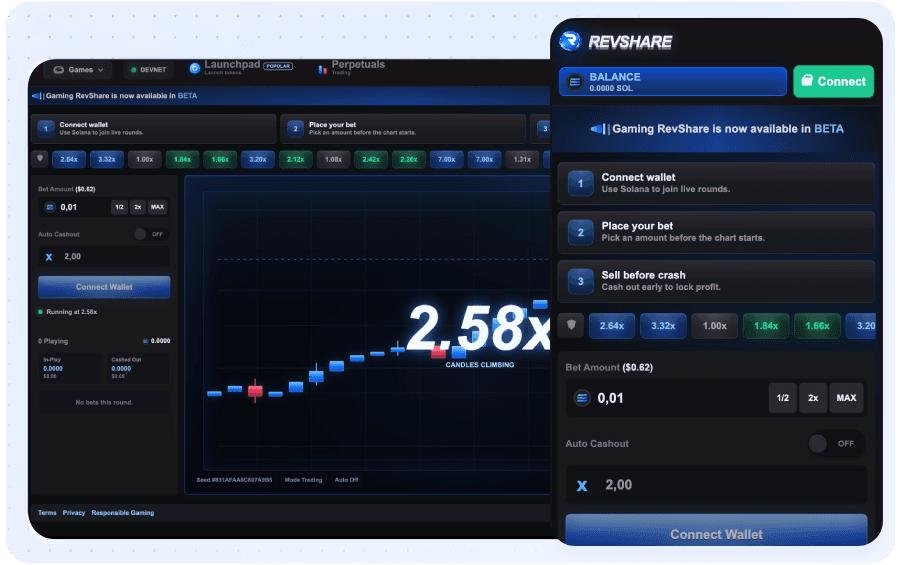Click the Sell before crash step card

[716, 281]
